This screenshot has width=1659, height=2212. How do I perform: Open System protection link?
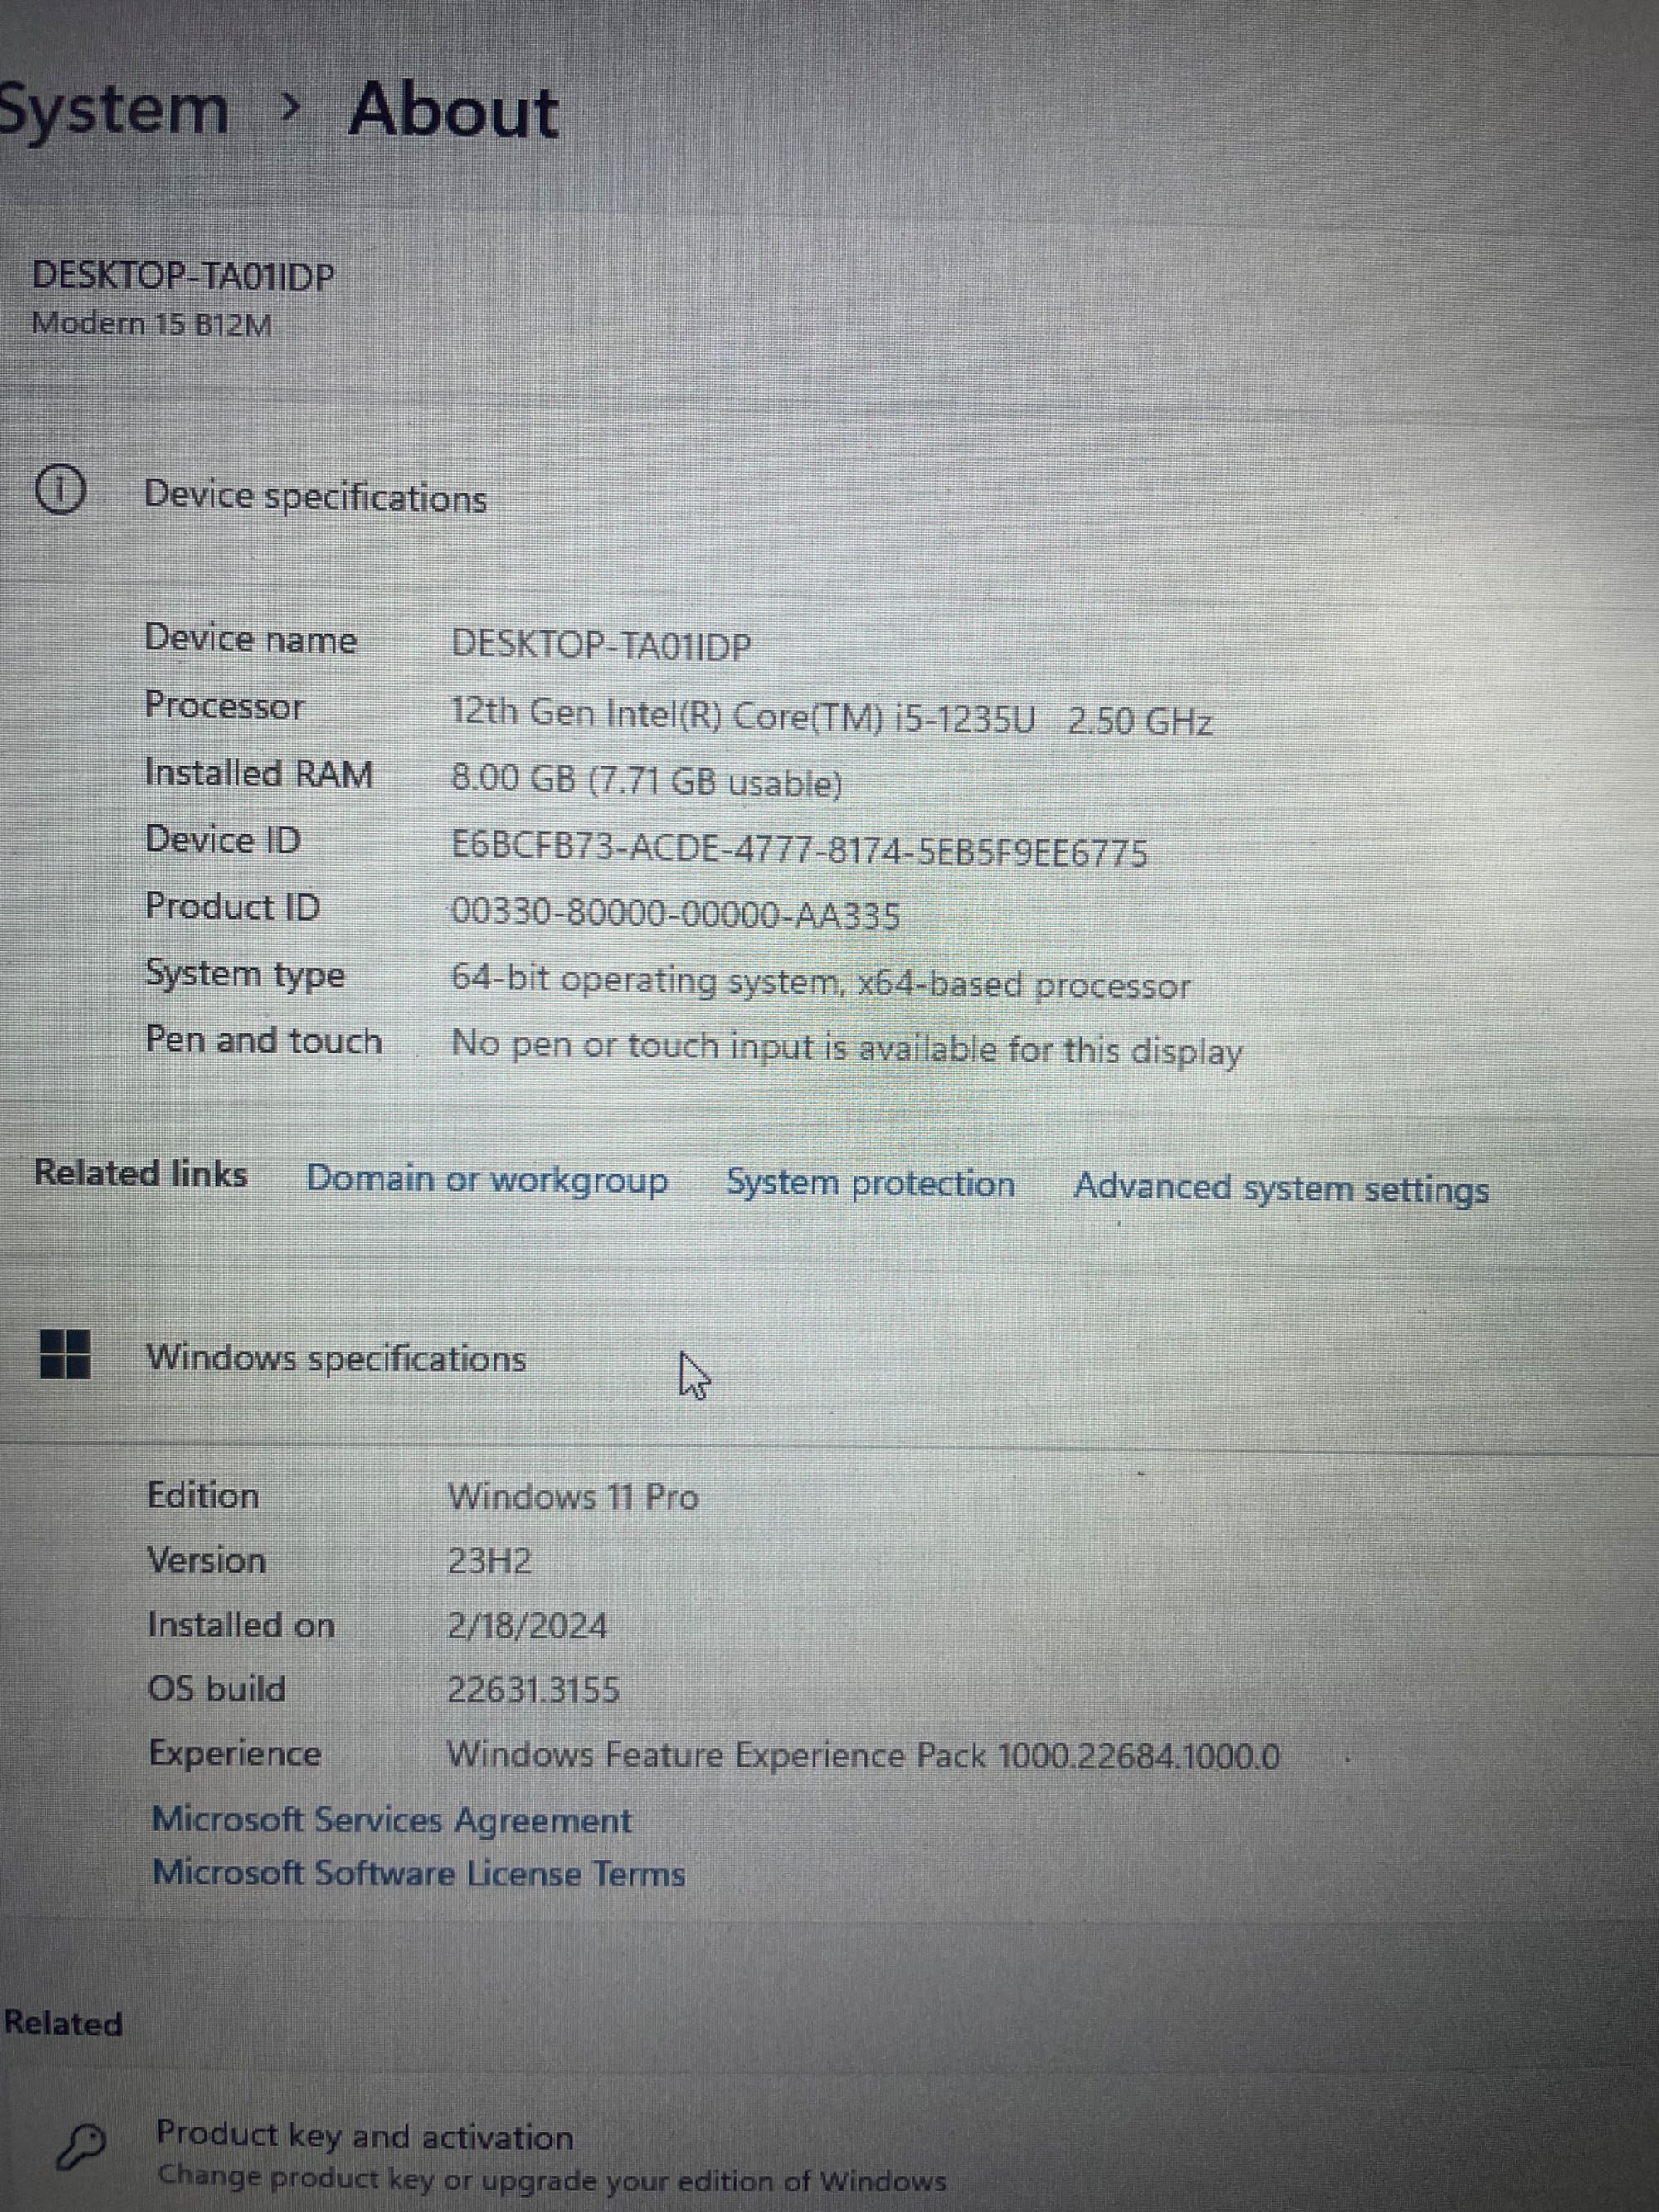coord(870,1183)
